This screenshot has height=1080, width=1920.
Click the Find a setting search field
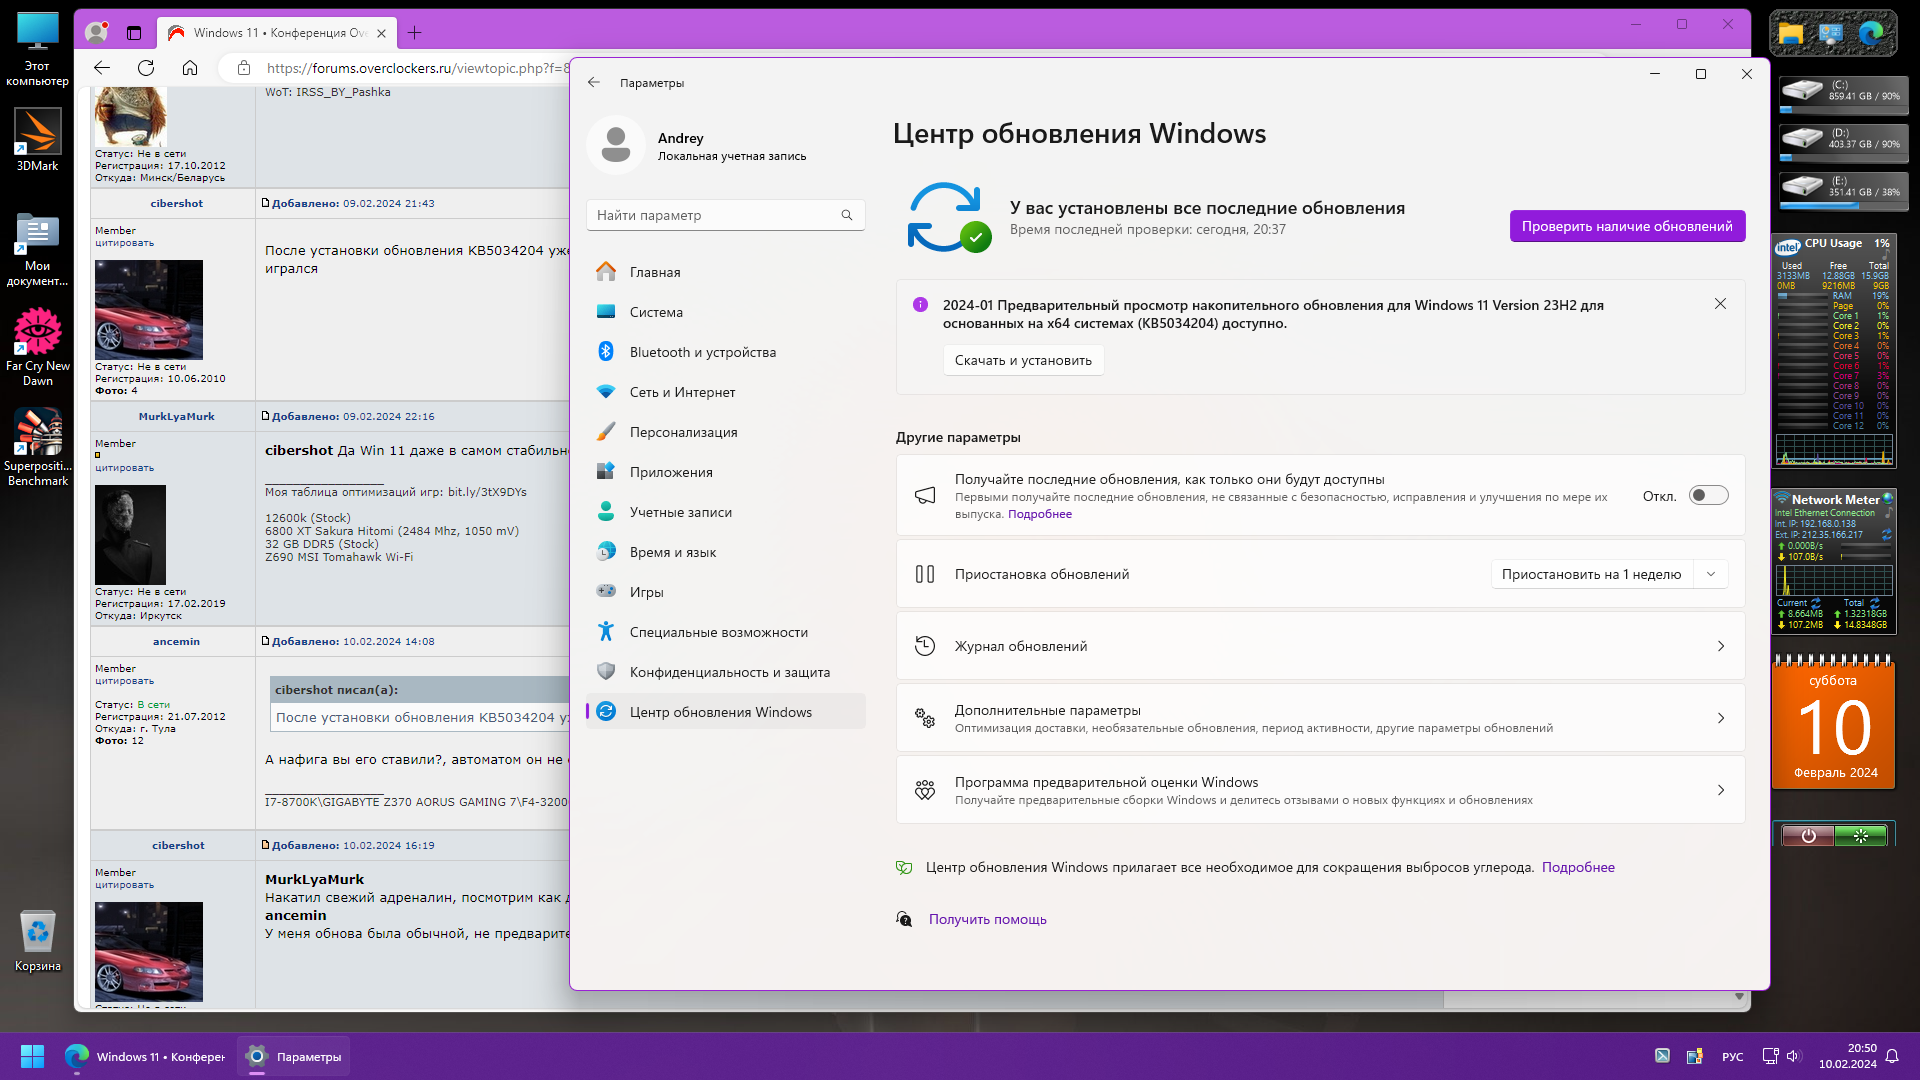[715, 215]
